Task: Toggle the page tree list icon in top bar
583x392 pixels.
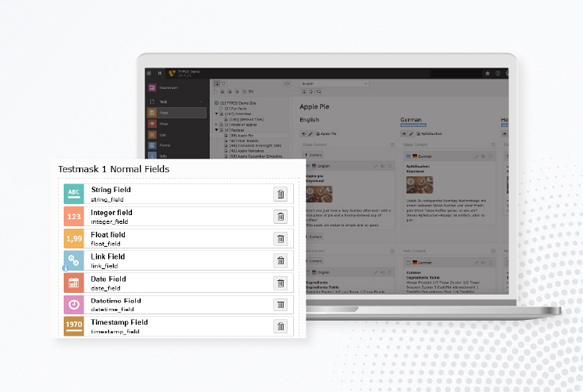Action: click(x=160, y=73)
